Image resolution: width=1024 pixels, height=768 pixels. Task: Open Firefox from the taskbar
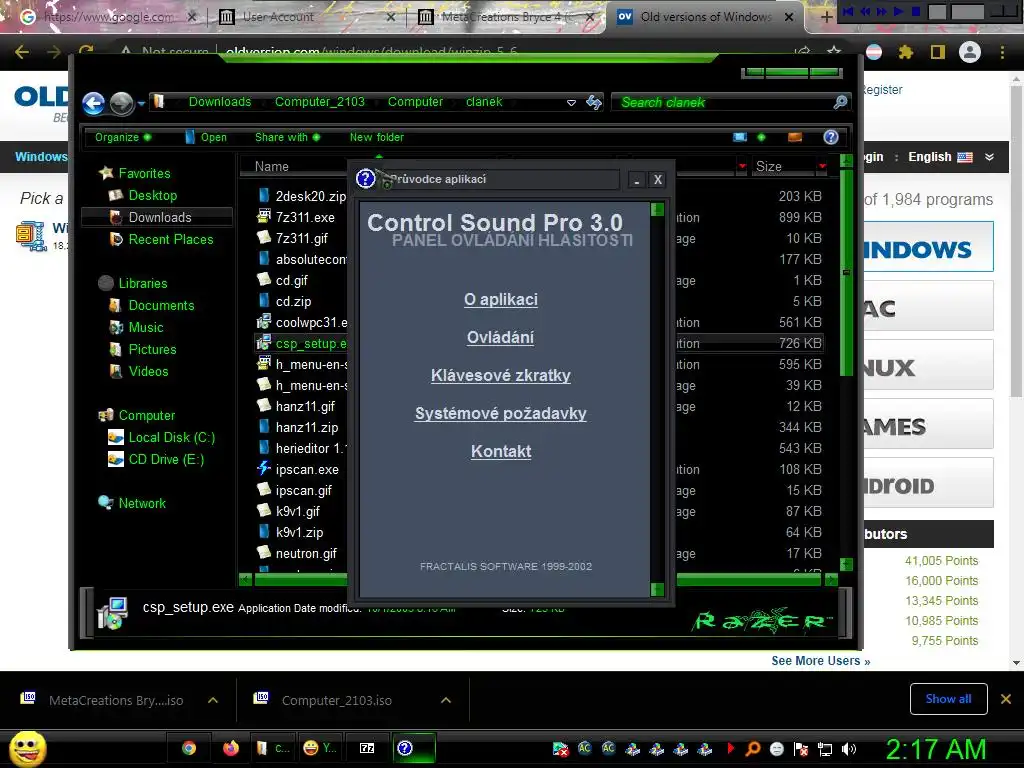pyautogui.click(x=231, y=748)
